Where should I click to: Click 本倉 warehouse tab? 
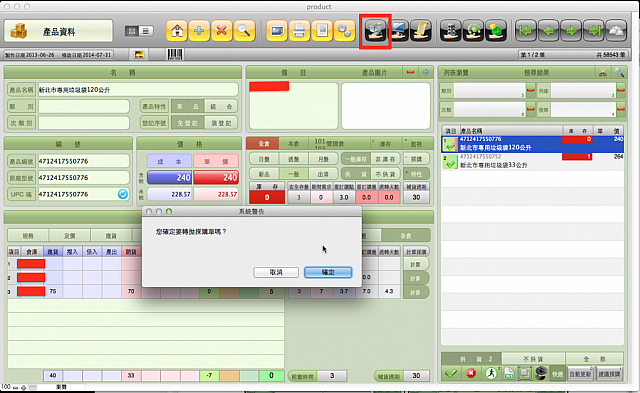pyautogui.click(x=293, y=144)
